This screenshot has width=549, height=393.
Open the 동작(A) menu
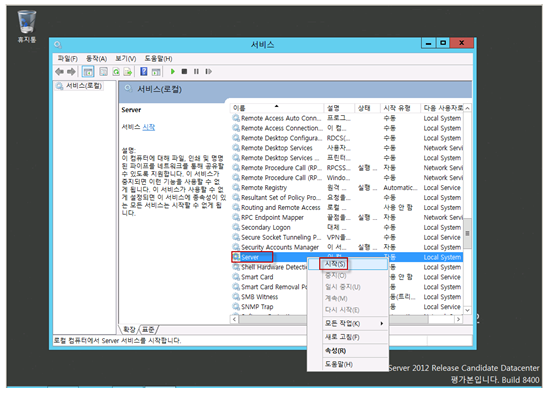tap(96, 58)
